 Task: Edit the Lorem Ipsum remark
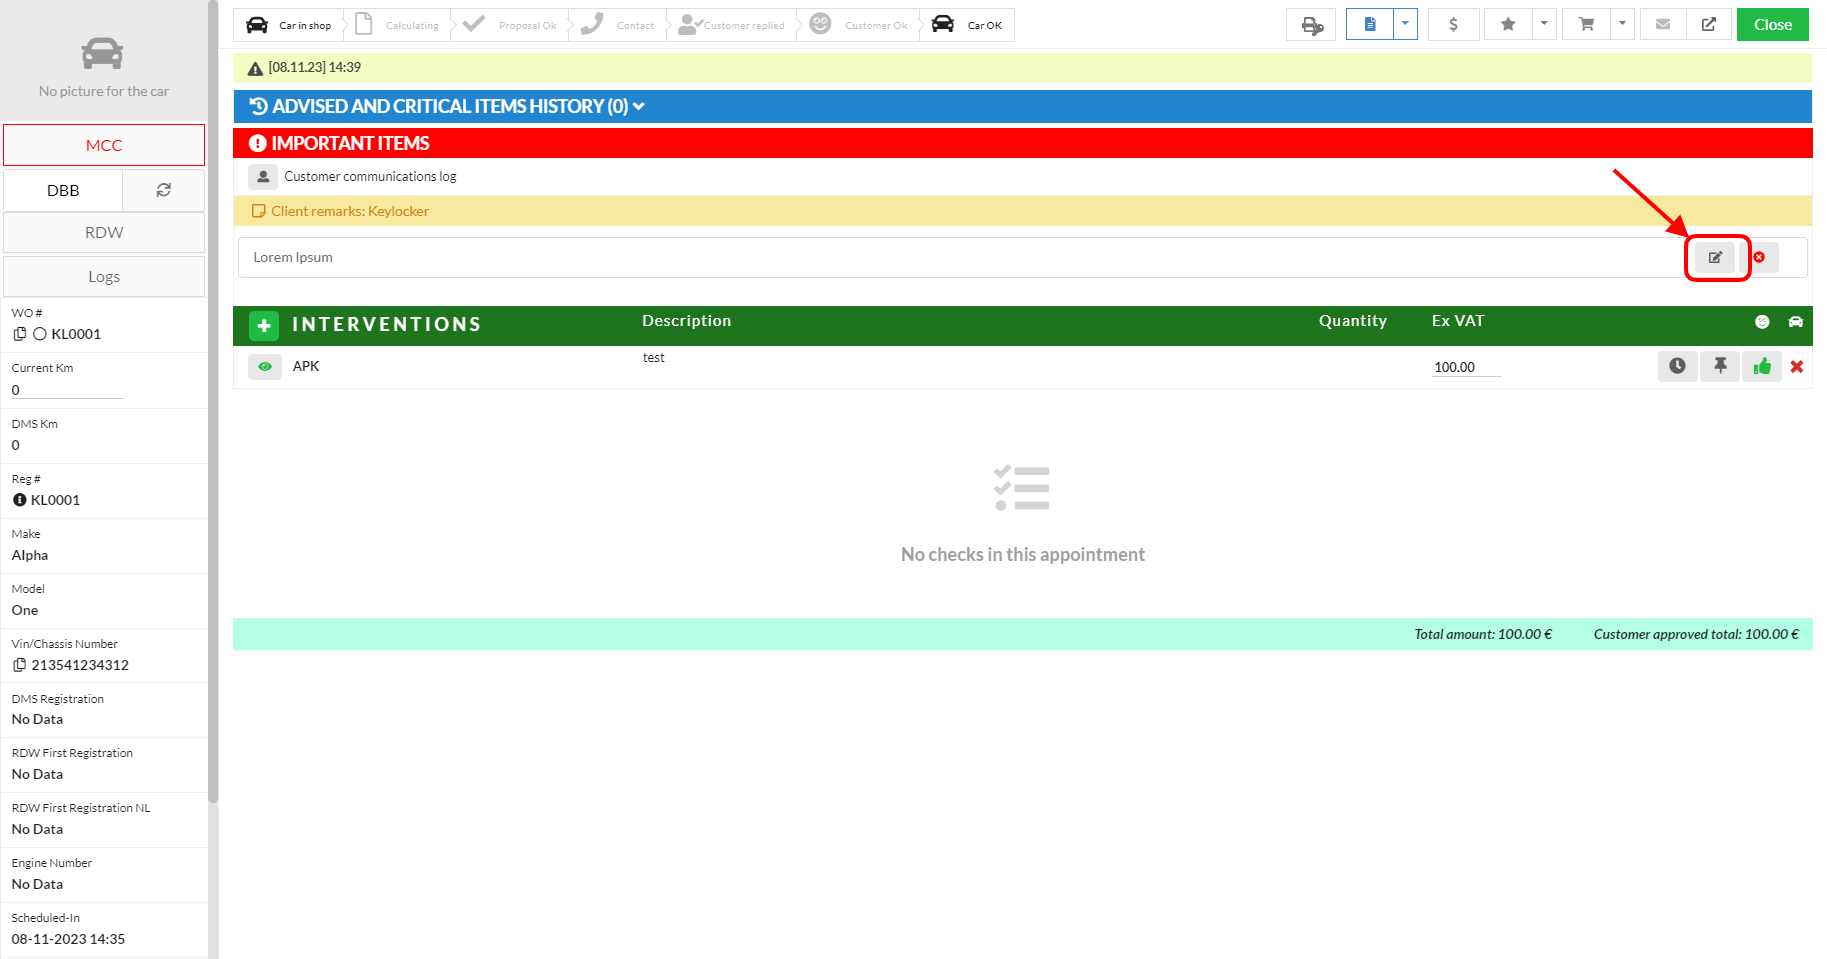tap(1715, 258)
